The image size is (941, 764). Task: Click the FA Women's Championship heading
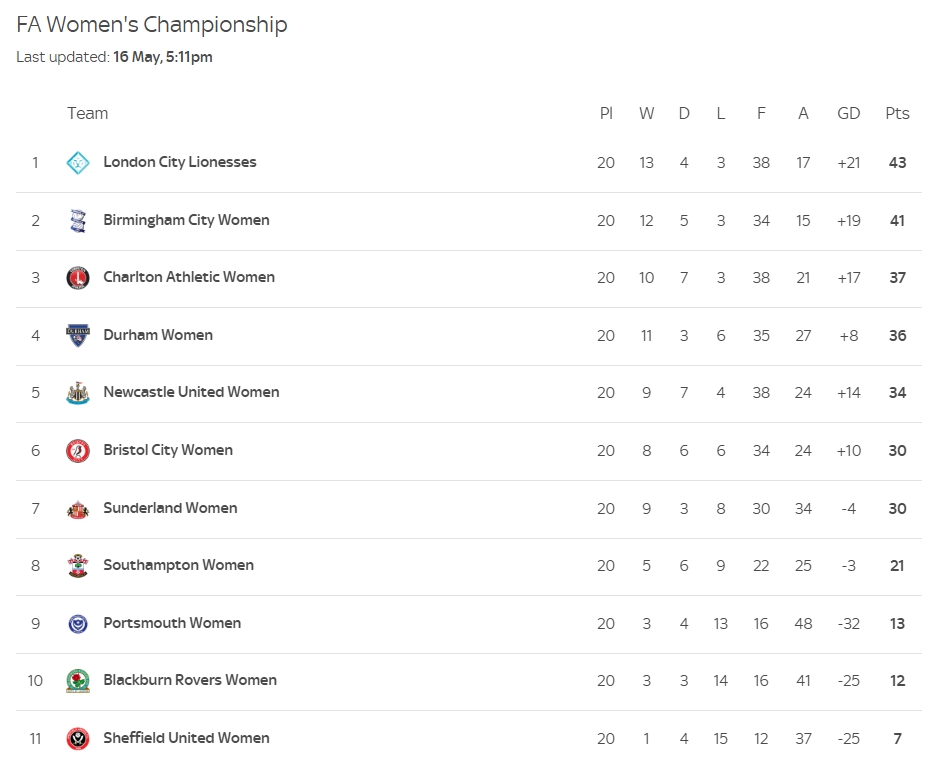coord(152,25)
